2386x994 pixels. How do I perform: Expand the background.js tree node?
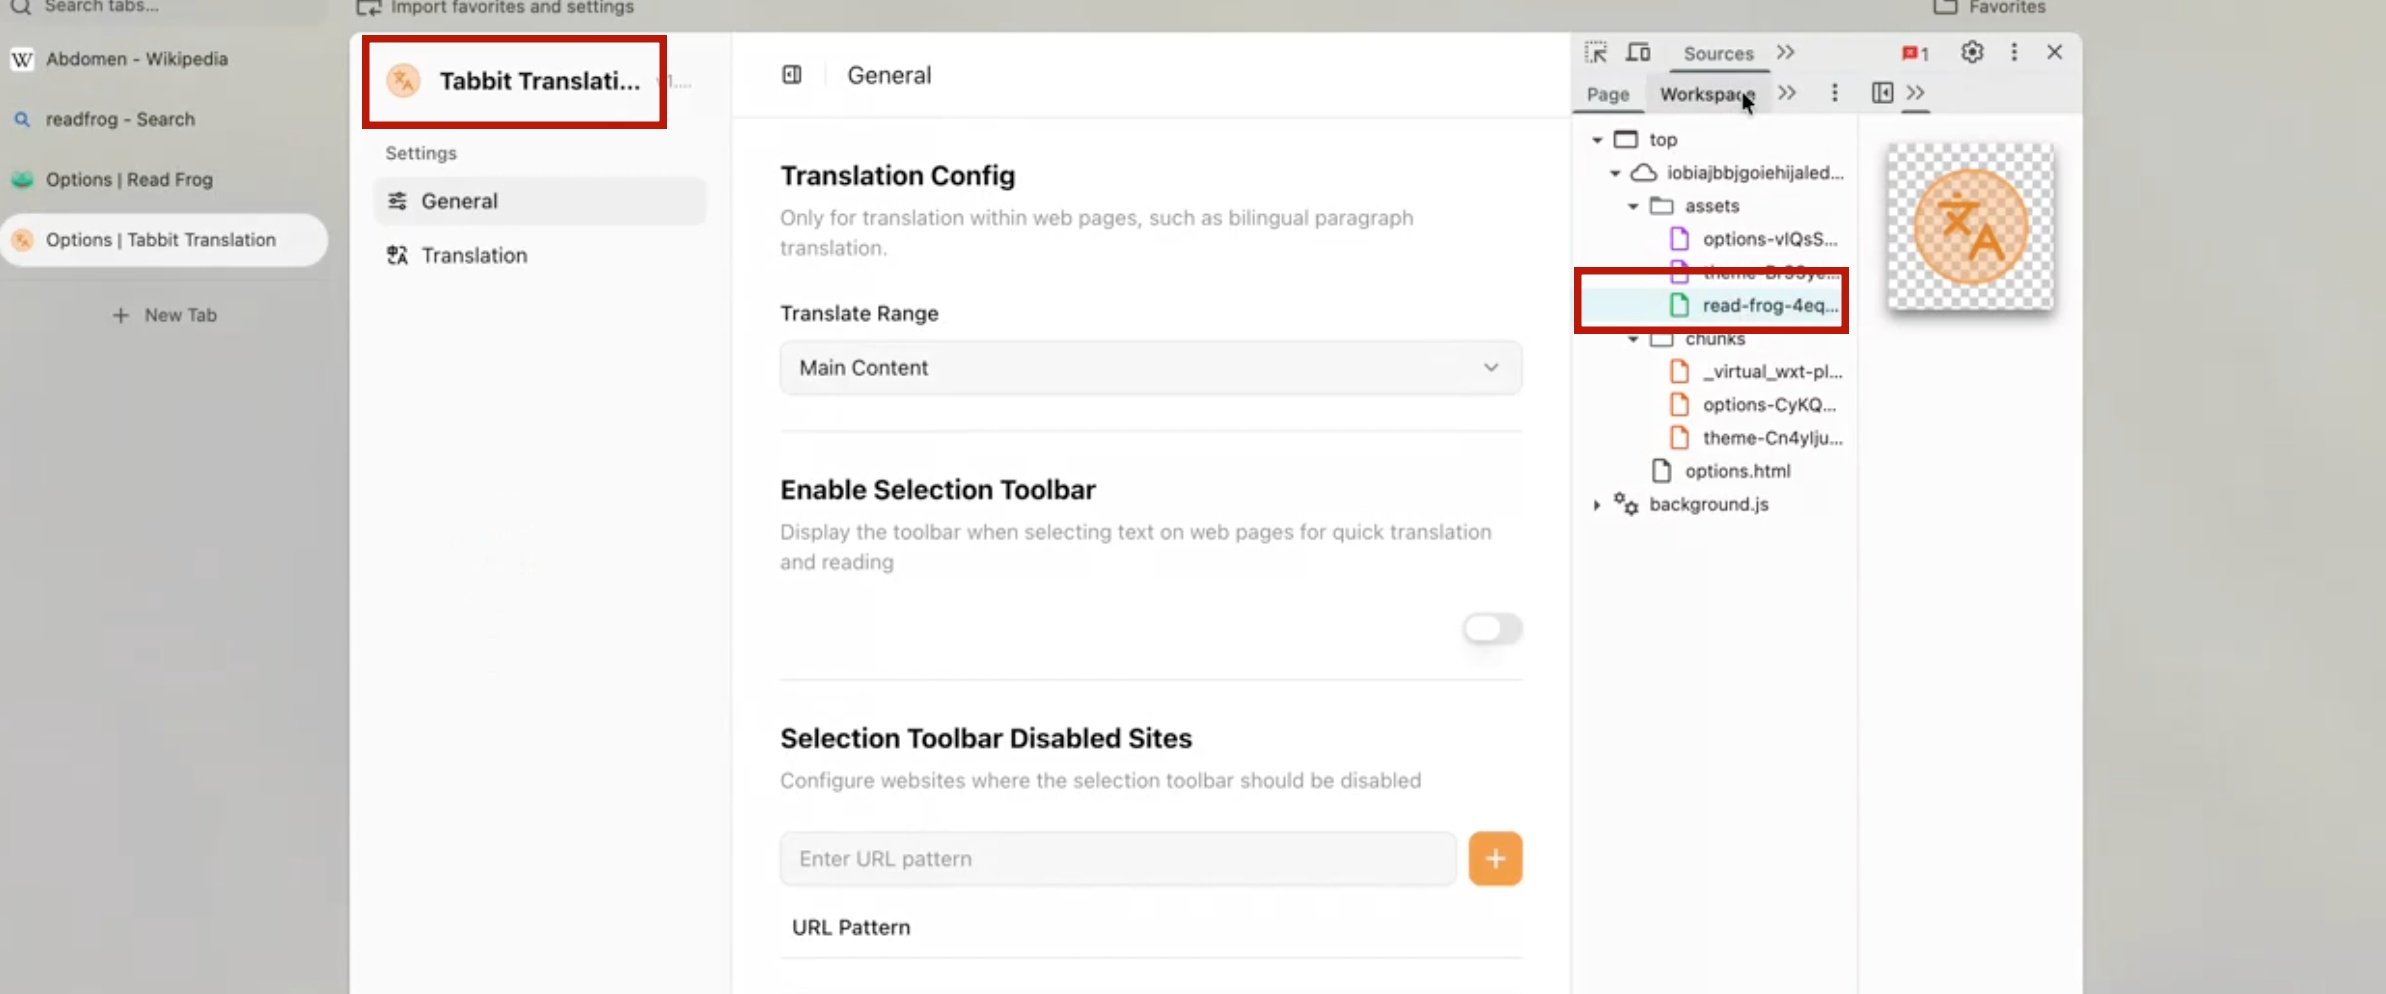tap(1597, 505)
